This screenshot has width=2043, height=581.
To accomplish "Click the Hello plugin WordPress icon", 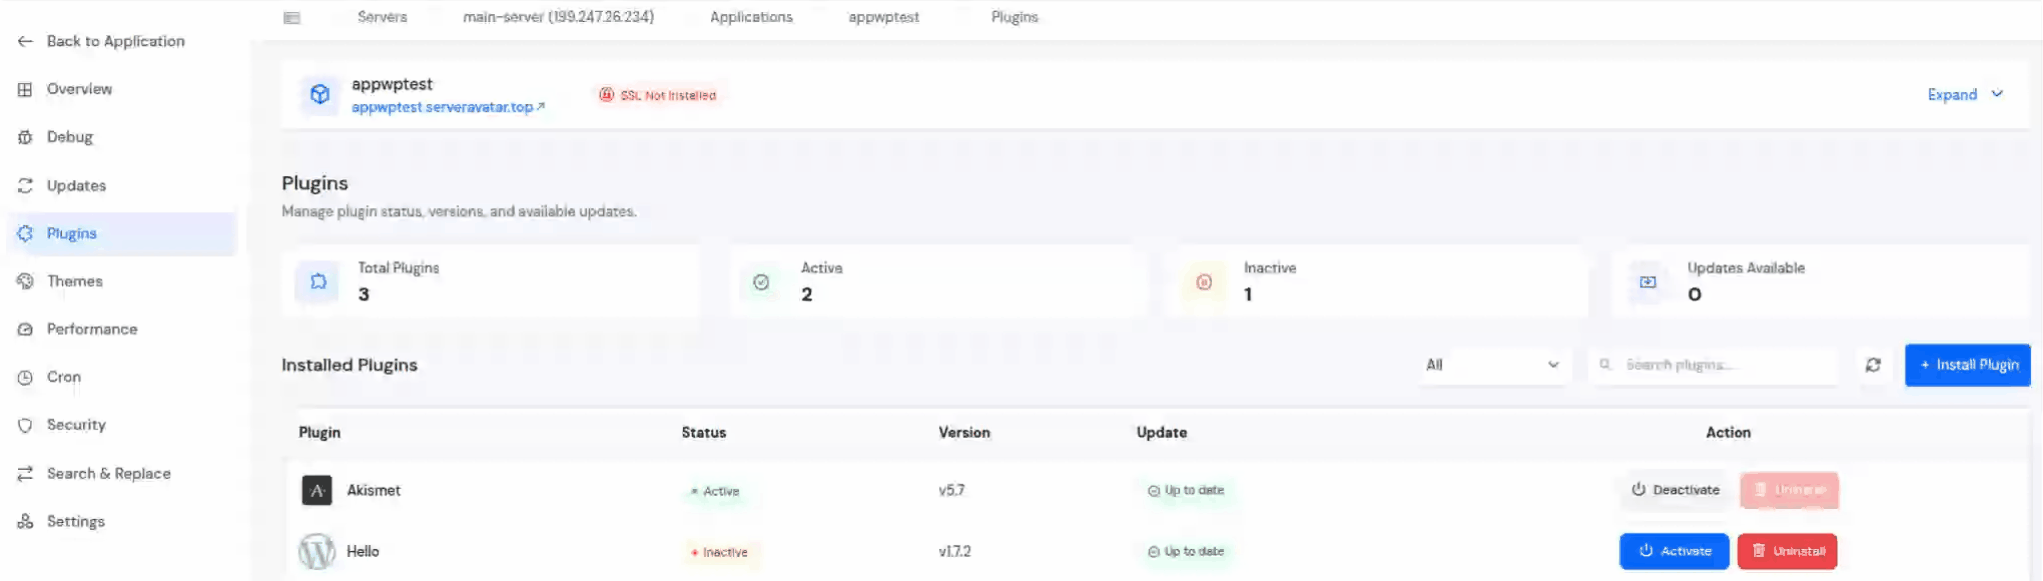I will tap(317, 552).
